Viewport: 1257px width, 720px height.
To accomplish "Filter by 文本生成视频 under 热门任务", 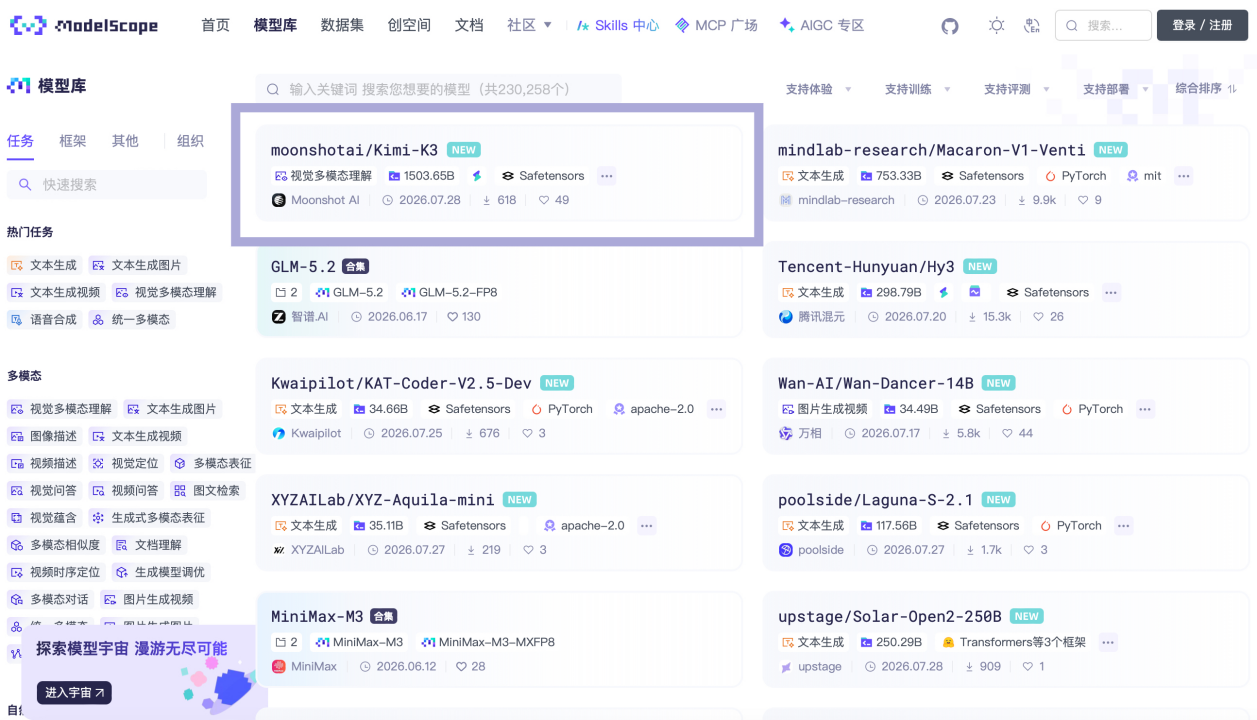I will tap(54, 292).
